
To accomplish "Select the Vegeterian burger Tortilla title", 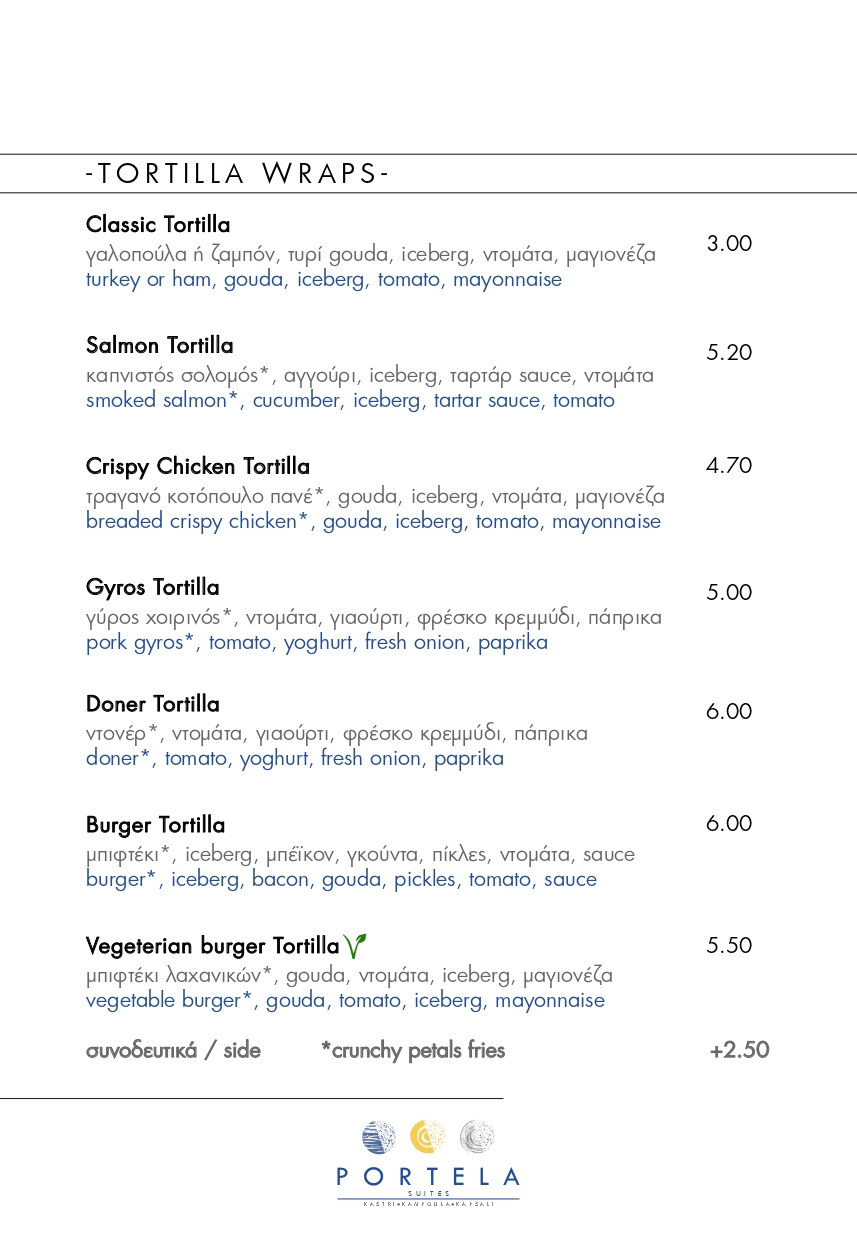I will point(213,946).
